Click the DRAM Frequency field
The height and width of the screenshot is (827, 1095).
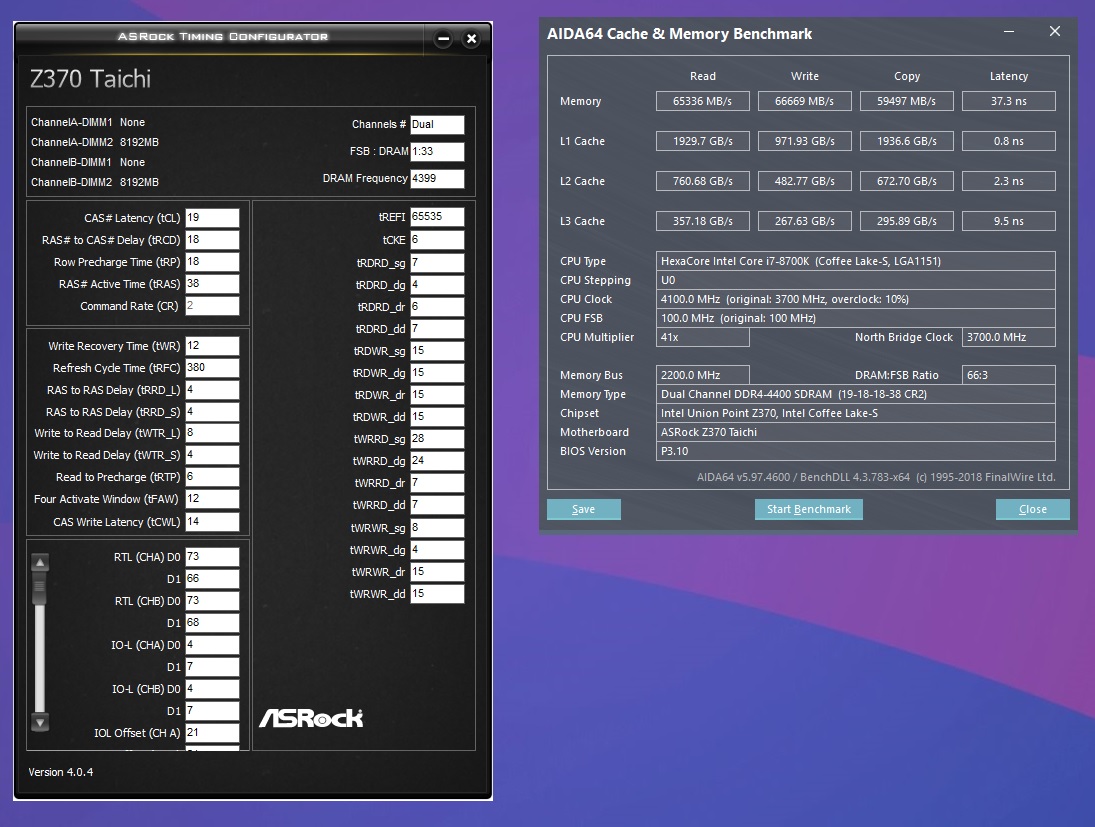pyautogui.click(x=437, y=179)
